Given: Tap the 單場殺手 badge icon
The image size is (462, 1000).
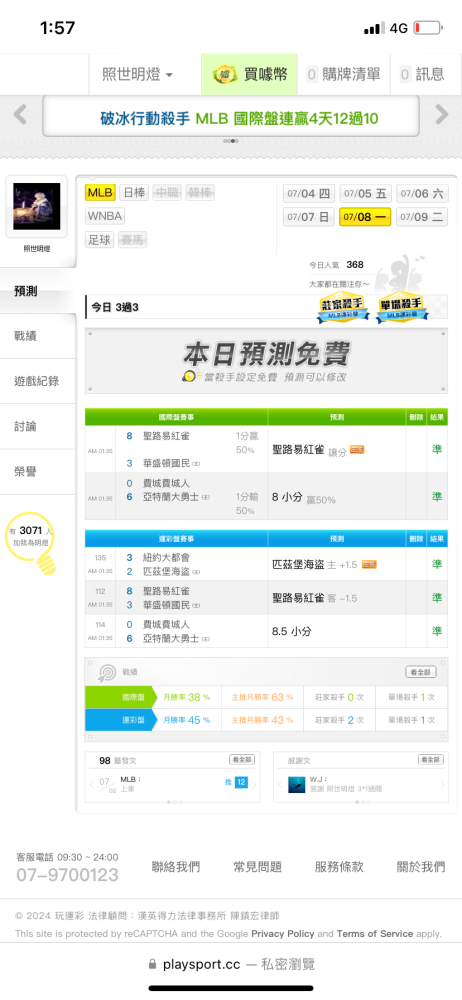Looking at the screenshot, I should [403, 308].
